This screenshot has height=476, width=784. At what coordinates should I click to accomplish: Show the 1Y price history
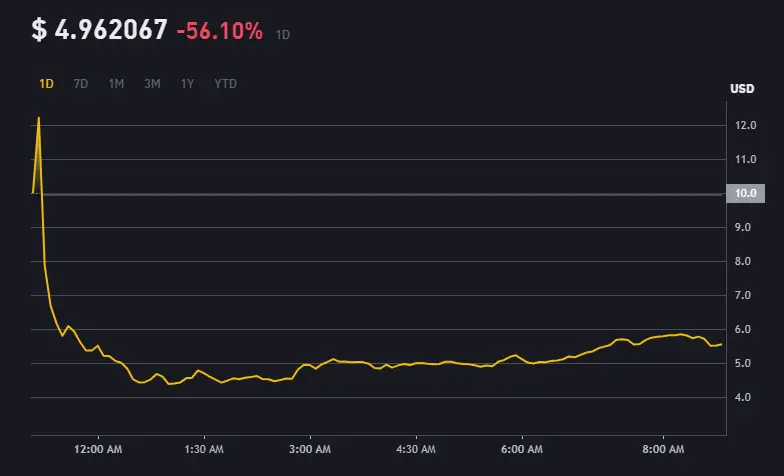tap(188, 84)
